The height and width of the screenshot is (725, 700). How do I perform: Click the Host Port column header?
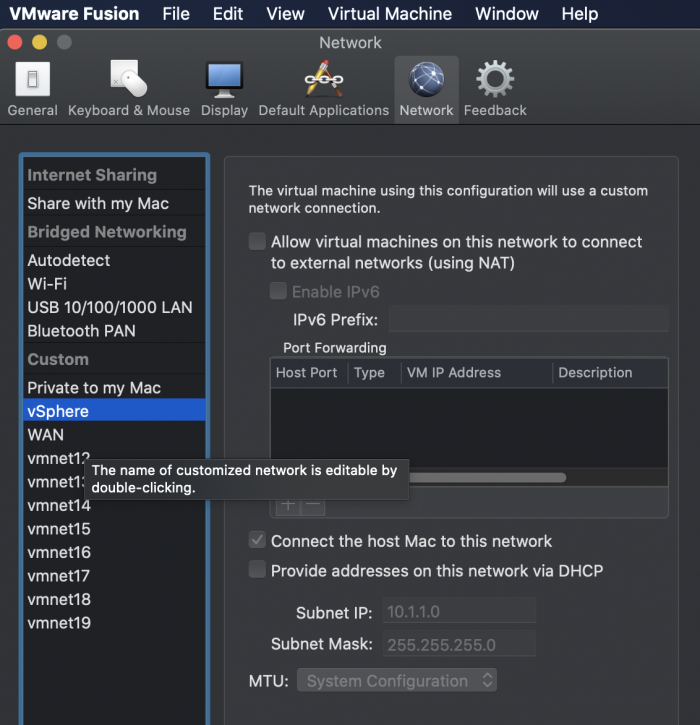(309, 373)
